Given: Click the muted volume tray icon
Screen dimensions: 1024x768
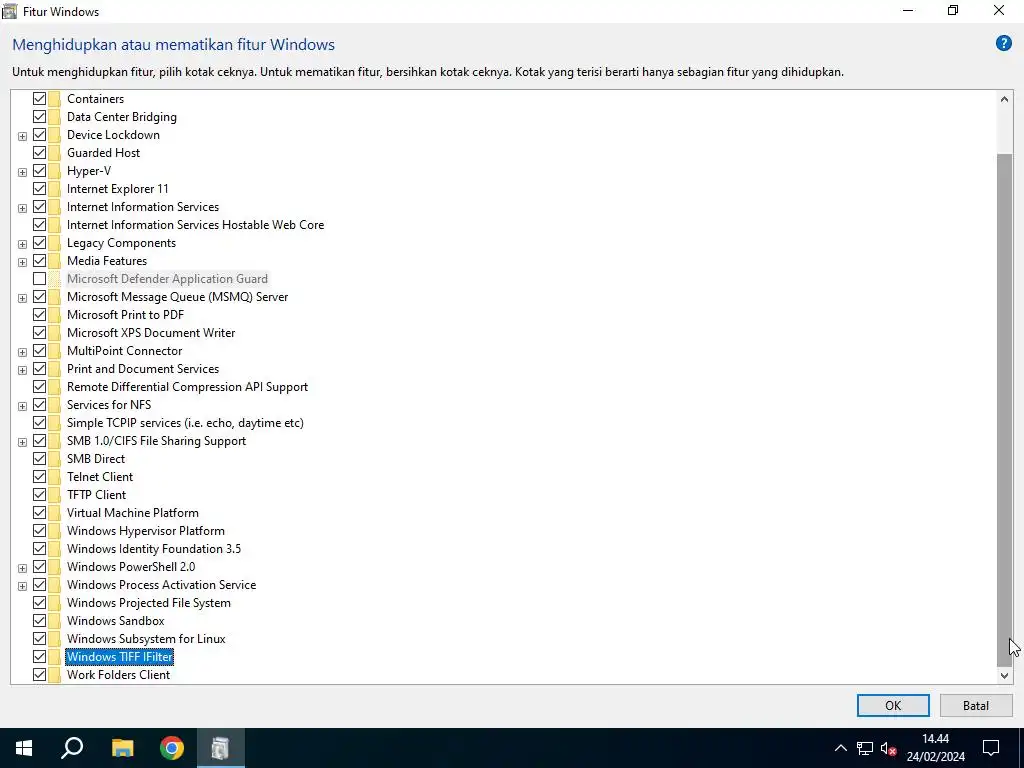Looking at the screenshot, I should point(888,748).
